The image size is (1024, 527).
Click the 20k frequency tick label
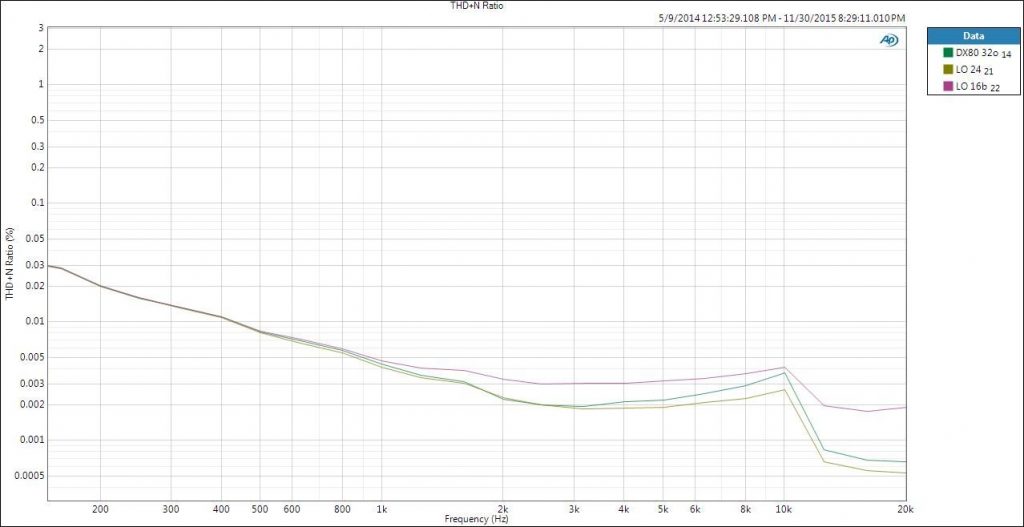tap(905, 509)
